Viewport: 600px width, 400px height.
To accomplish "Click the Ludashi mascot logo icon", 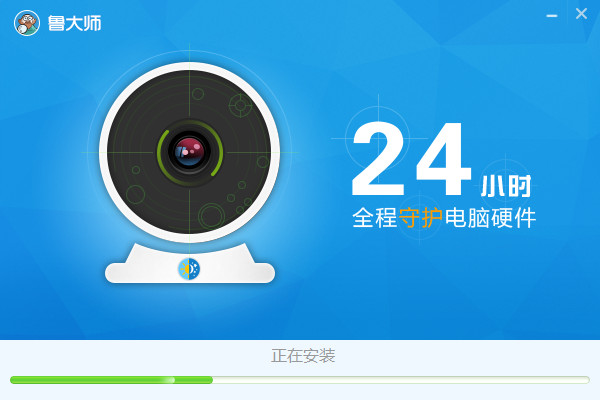I will point(27,23).
